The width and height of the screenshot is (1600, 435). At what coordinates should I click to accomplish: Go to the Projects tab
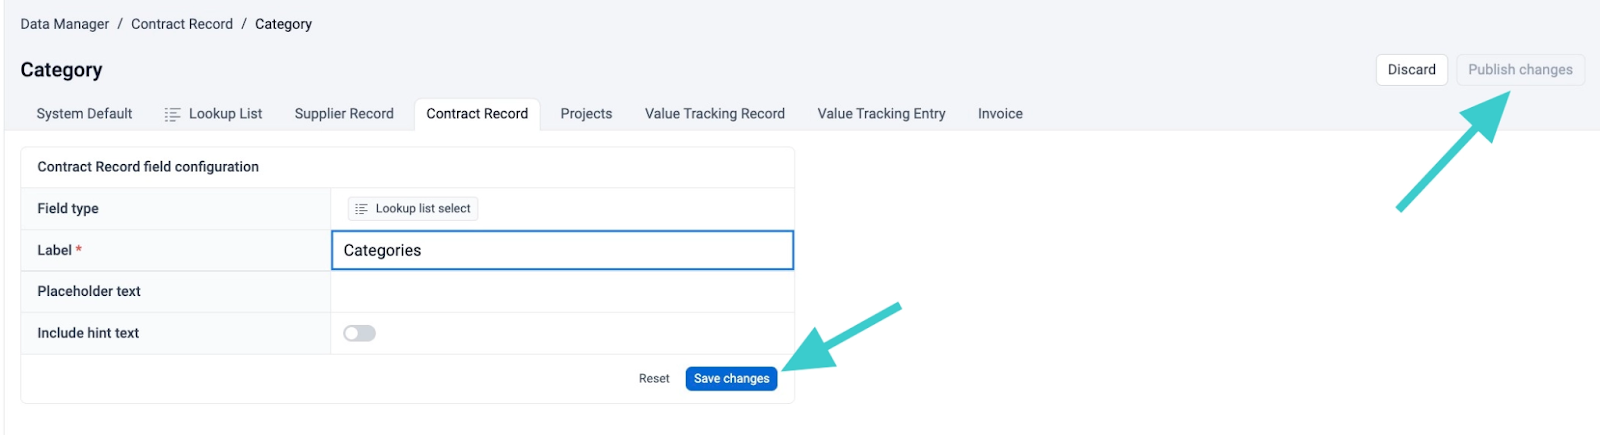tap(586, 114)
